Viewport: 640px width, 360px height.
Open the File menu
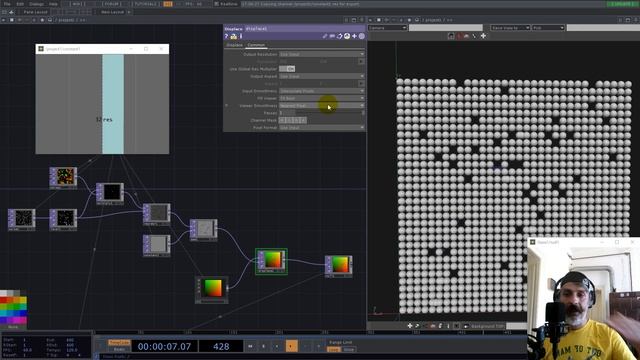[x=7, y=4]
